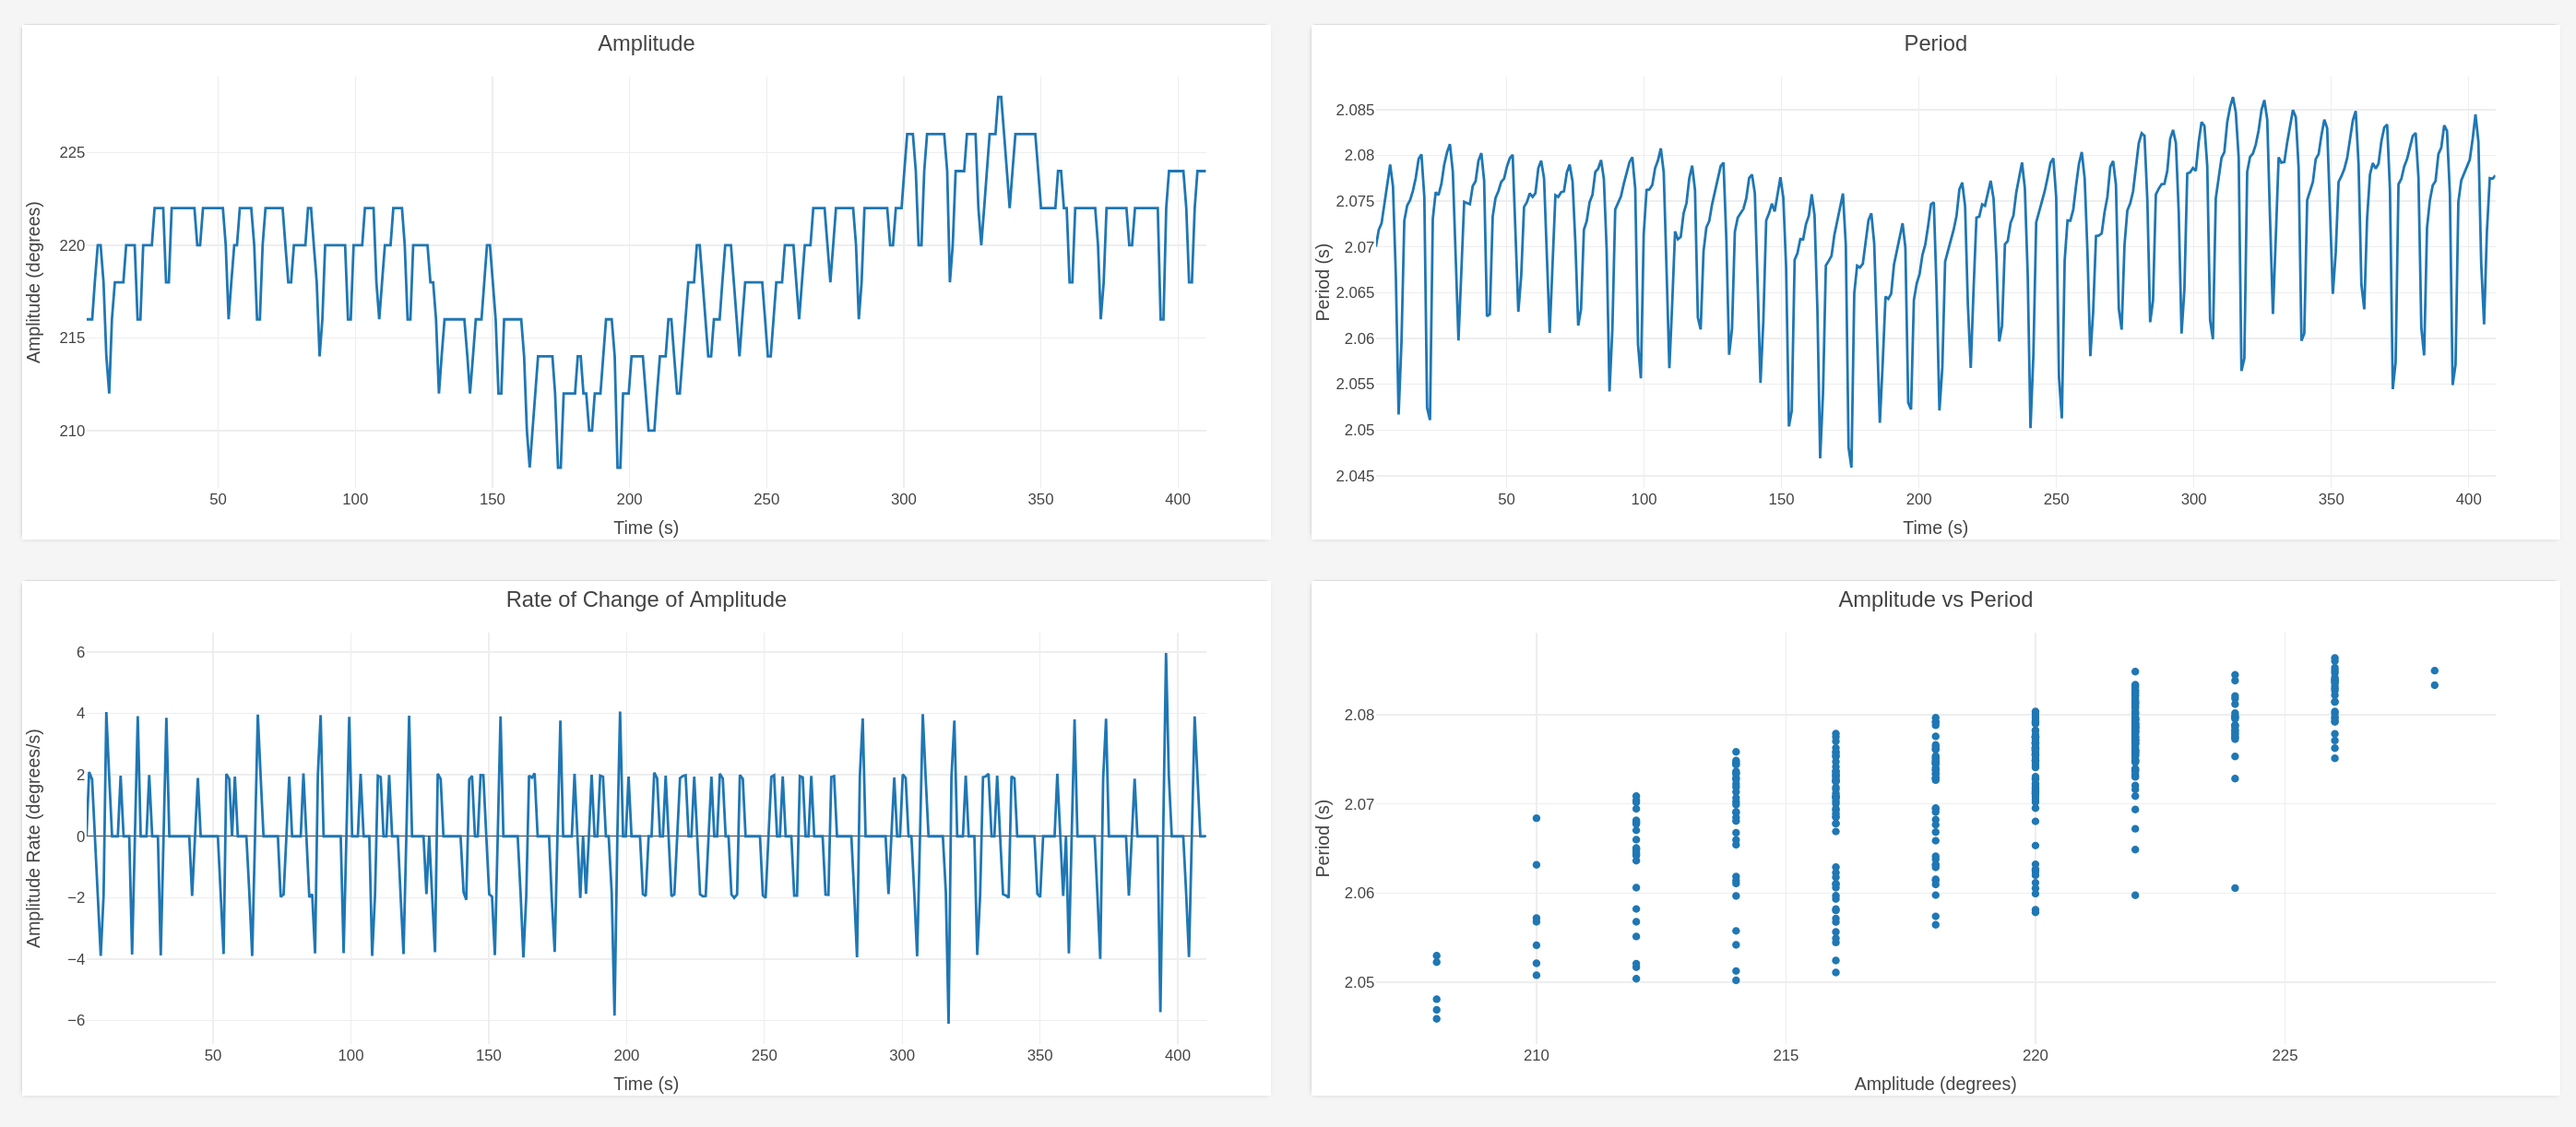Click the Amplitude (degrees) x-axis label of the scatter plot
Screen dimensions: 2576x1127
1934,1083
